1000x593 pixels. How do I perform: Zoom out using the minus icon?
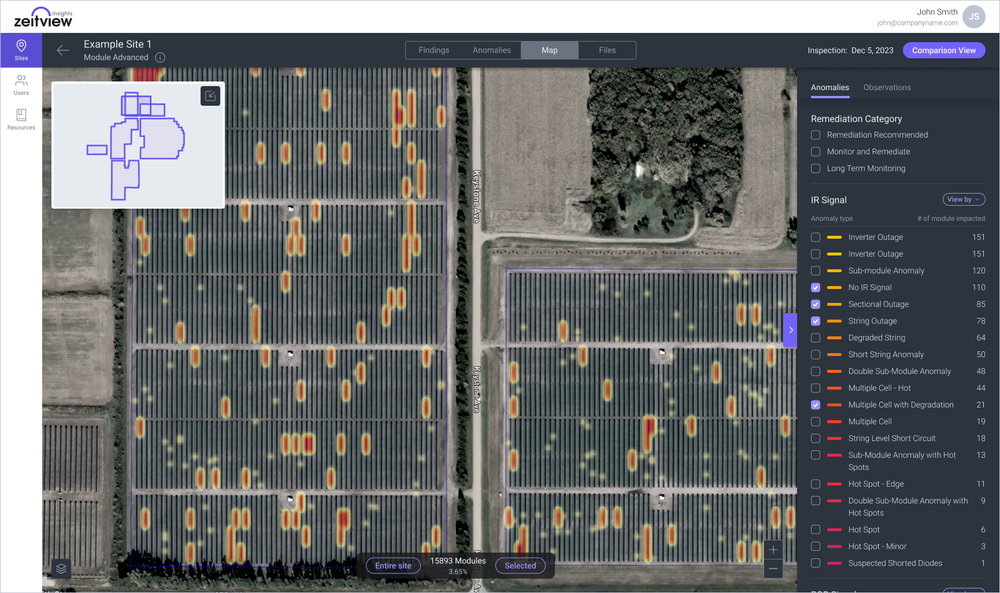(774, 567)
